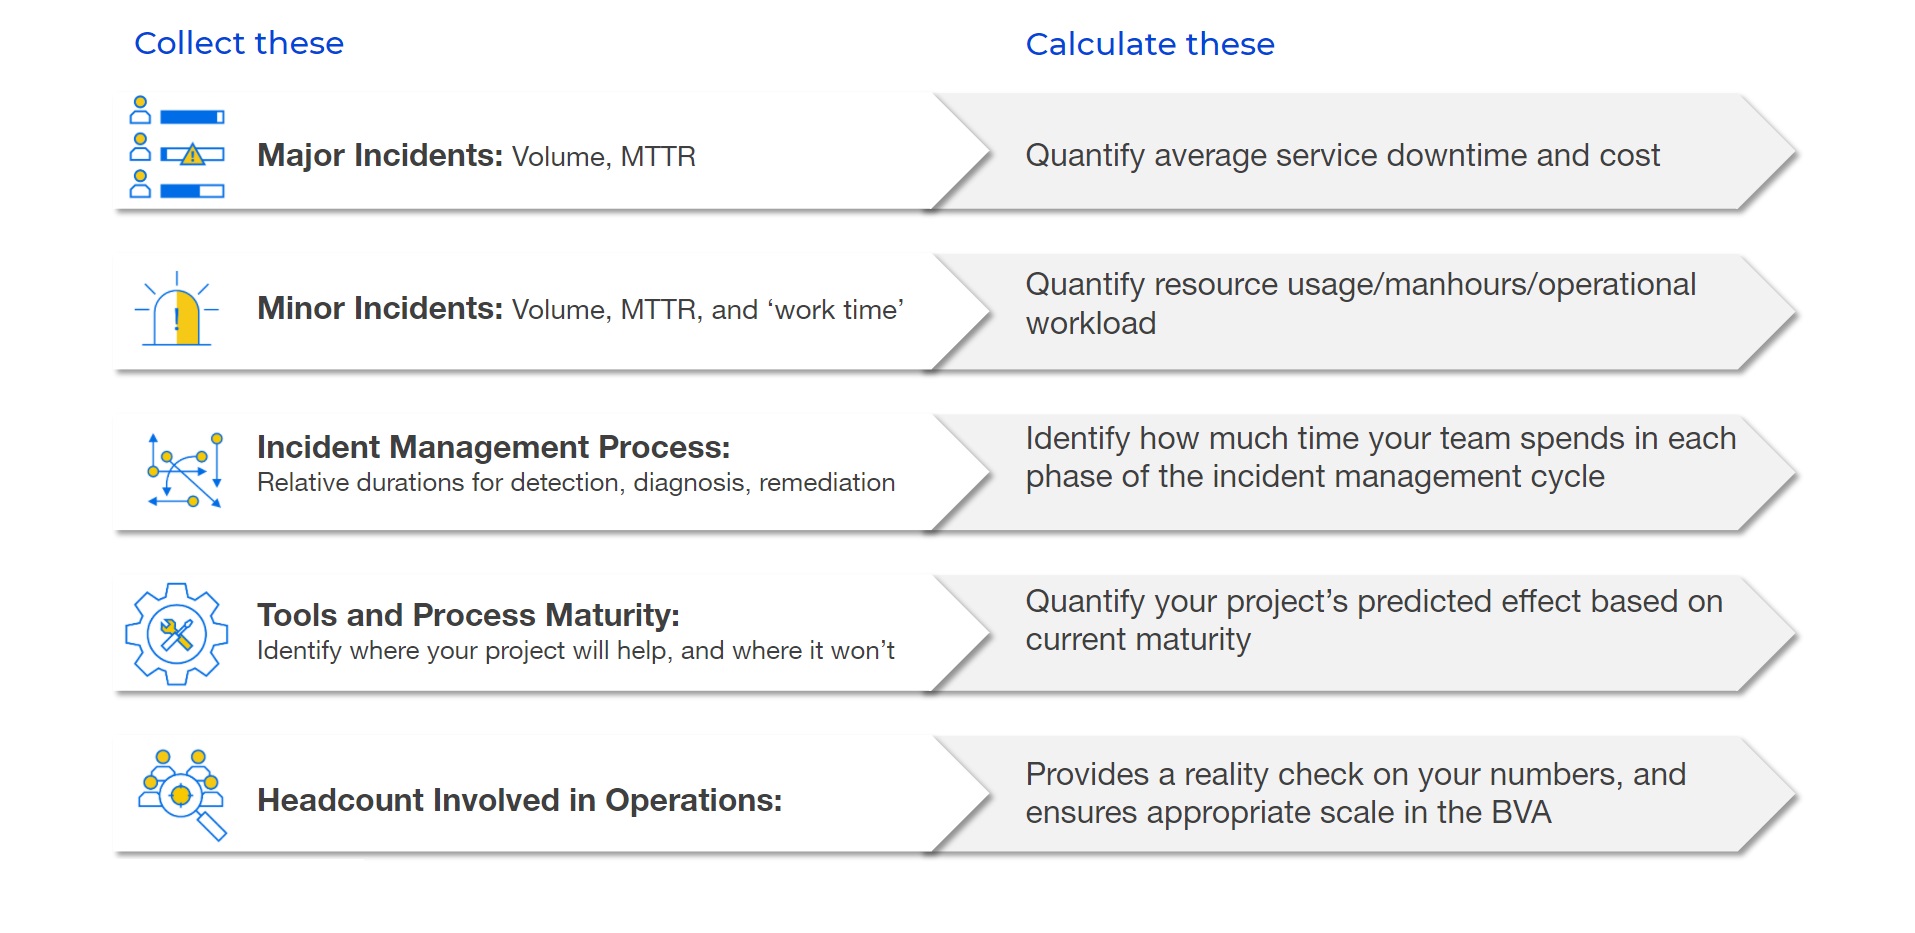
Task: Click the warning triangle in Major Incidents icon
Action: point(192,155)
